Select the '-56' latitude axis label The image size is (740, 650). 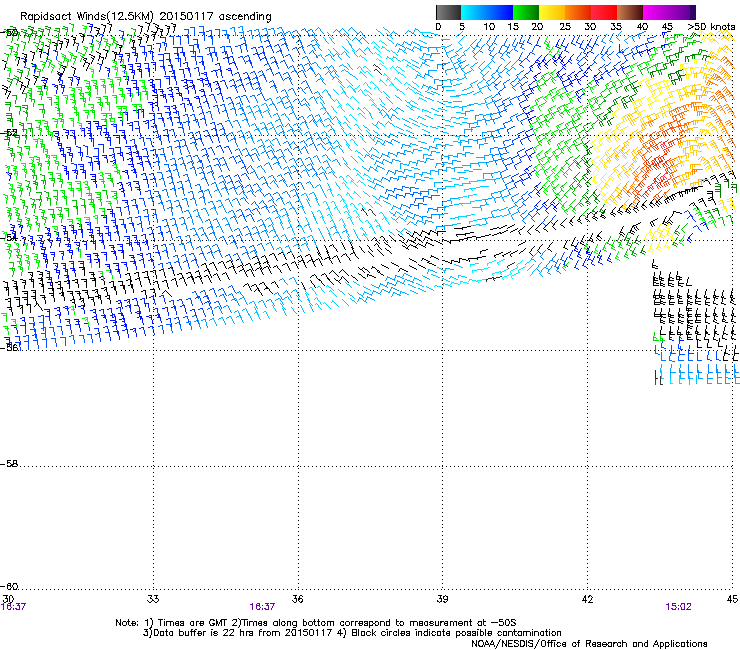pyautogui.click(x=9, y=348)
